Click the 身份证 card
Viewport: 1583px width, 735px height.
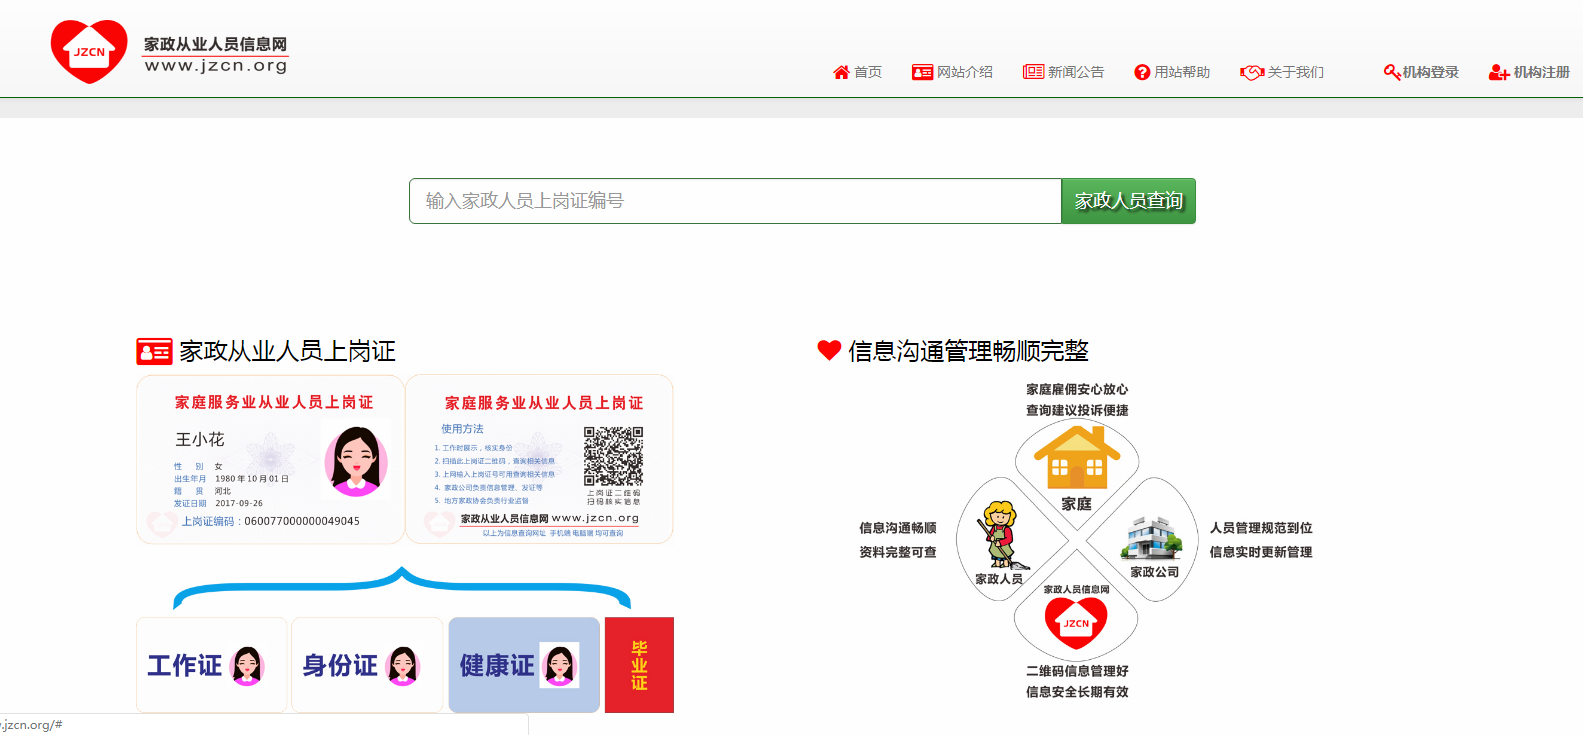point(367,665)
